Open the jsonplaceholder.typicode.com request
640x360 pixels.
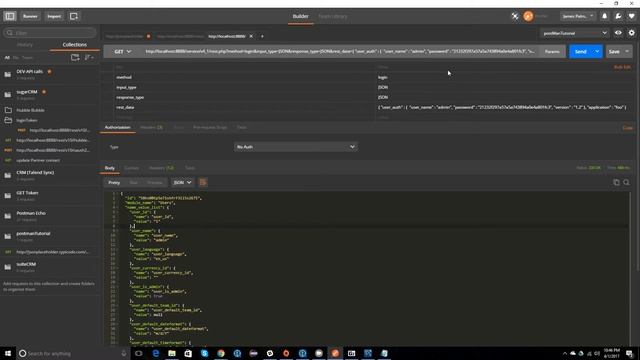[52, 252]
